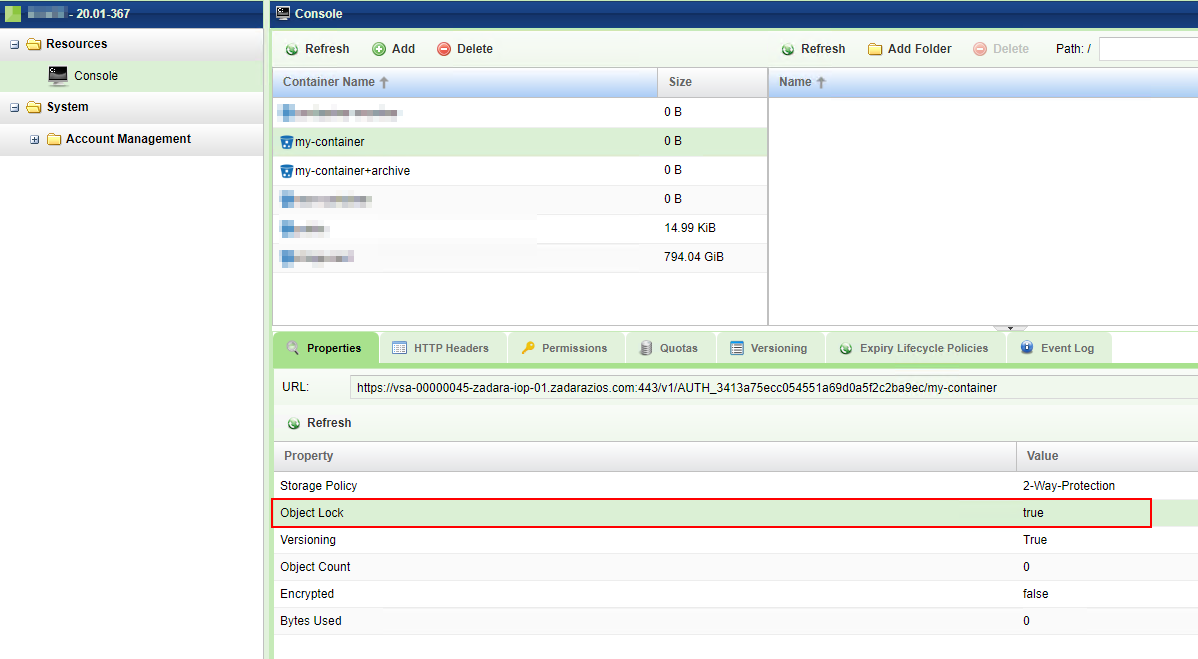The width and height of the screenshot is (1198, 659).
Task: Select the Encrypted property row
Action: [736, 594]
